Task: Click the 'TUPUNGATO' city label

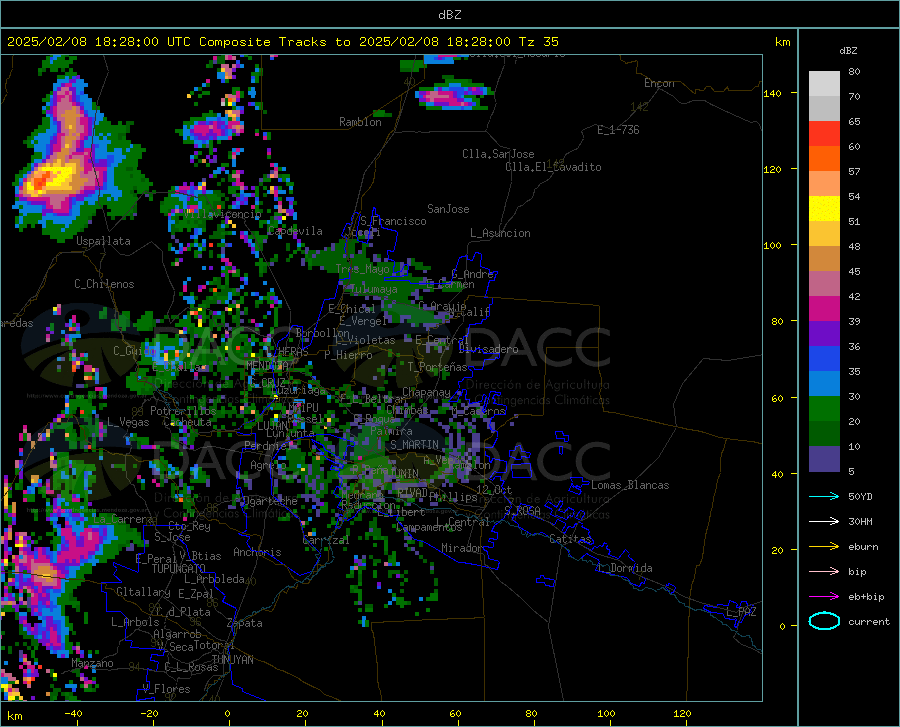Action: pos(179,569)
